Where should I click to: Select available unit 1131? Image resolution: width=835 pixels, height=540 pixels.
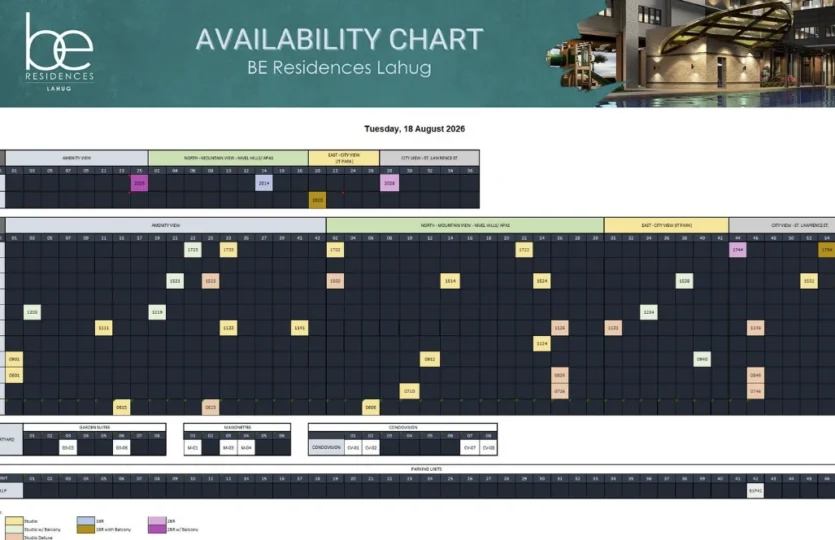pos(613,328)
